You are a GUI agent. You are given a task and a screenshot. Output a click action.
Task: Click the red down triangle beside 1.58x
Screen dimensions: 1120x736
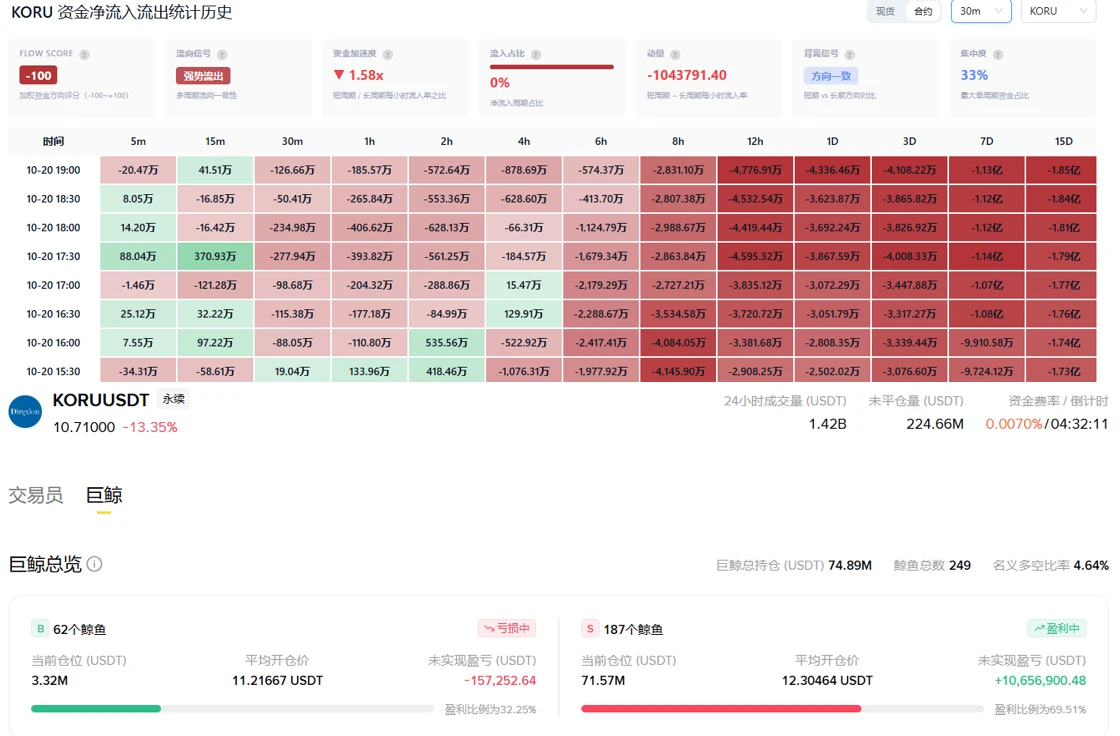(339, 74)
